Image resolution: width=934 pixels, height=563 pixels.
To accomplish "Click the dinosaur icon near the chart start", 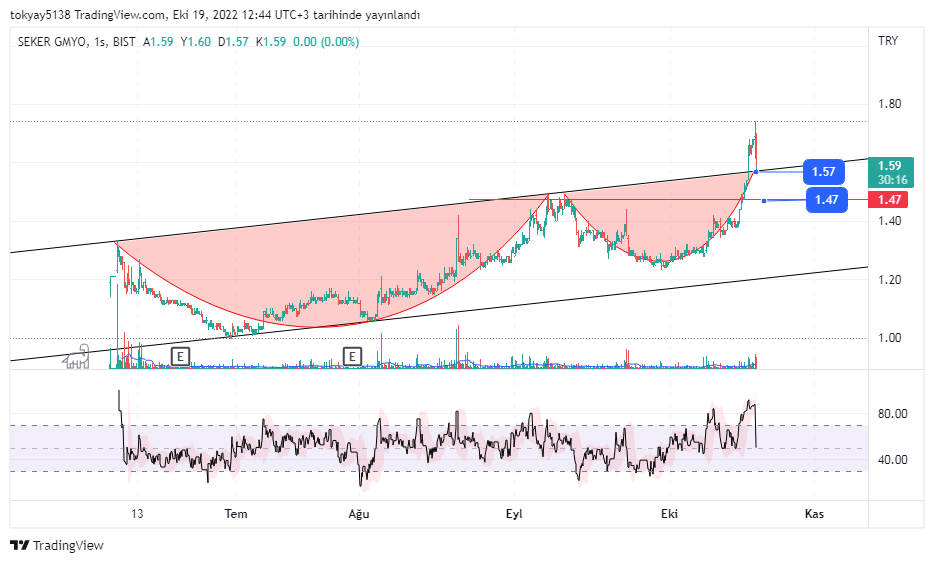I will coord(77,356).
